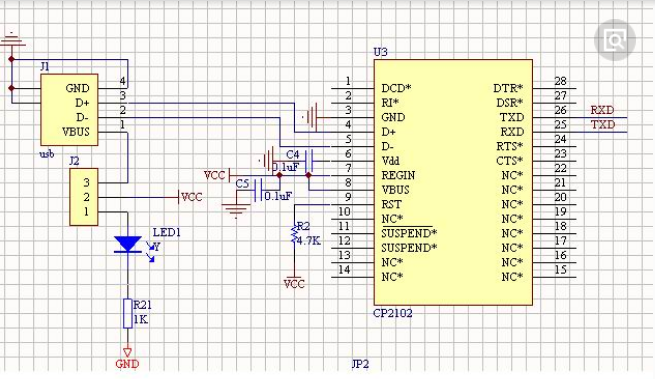
Task: Click the ground symbol at pin 3 GND
Action: pyautogui.click(x=312, y=117)
